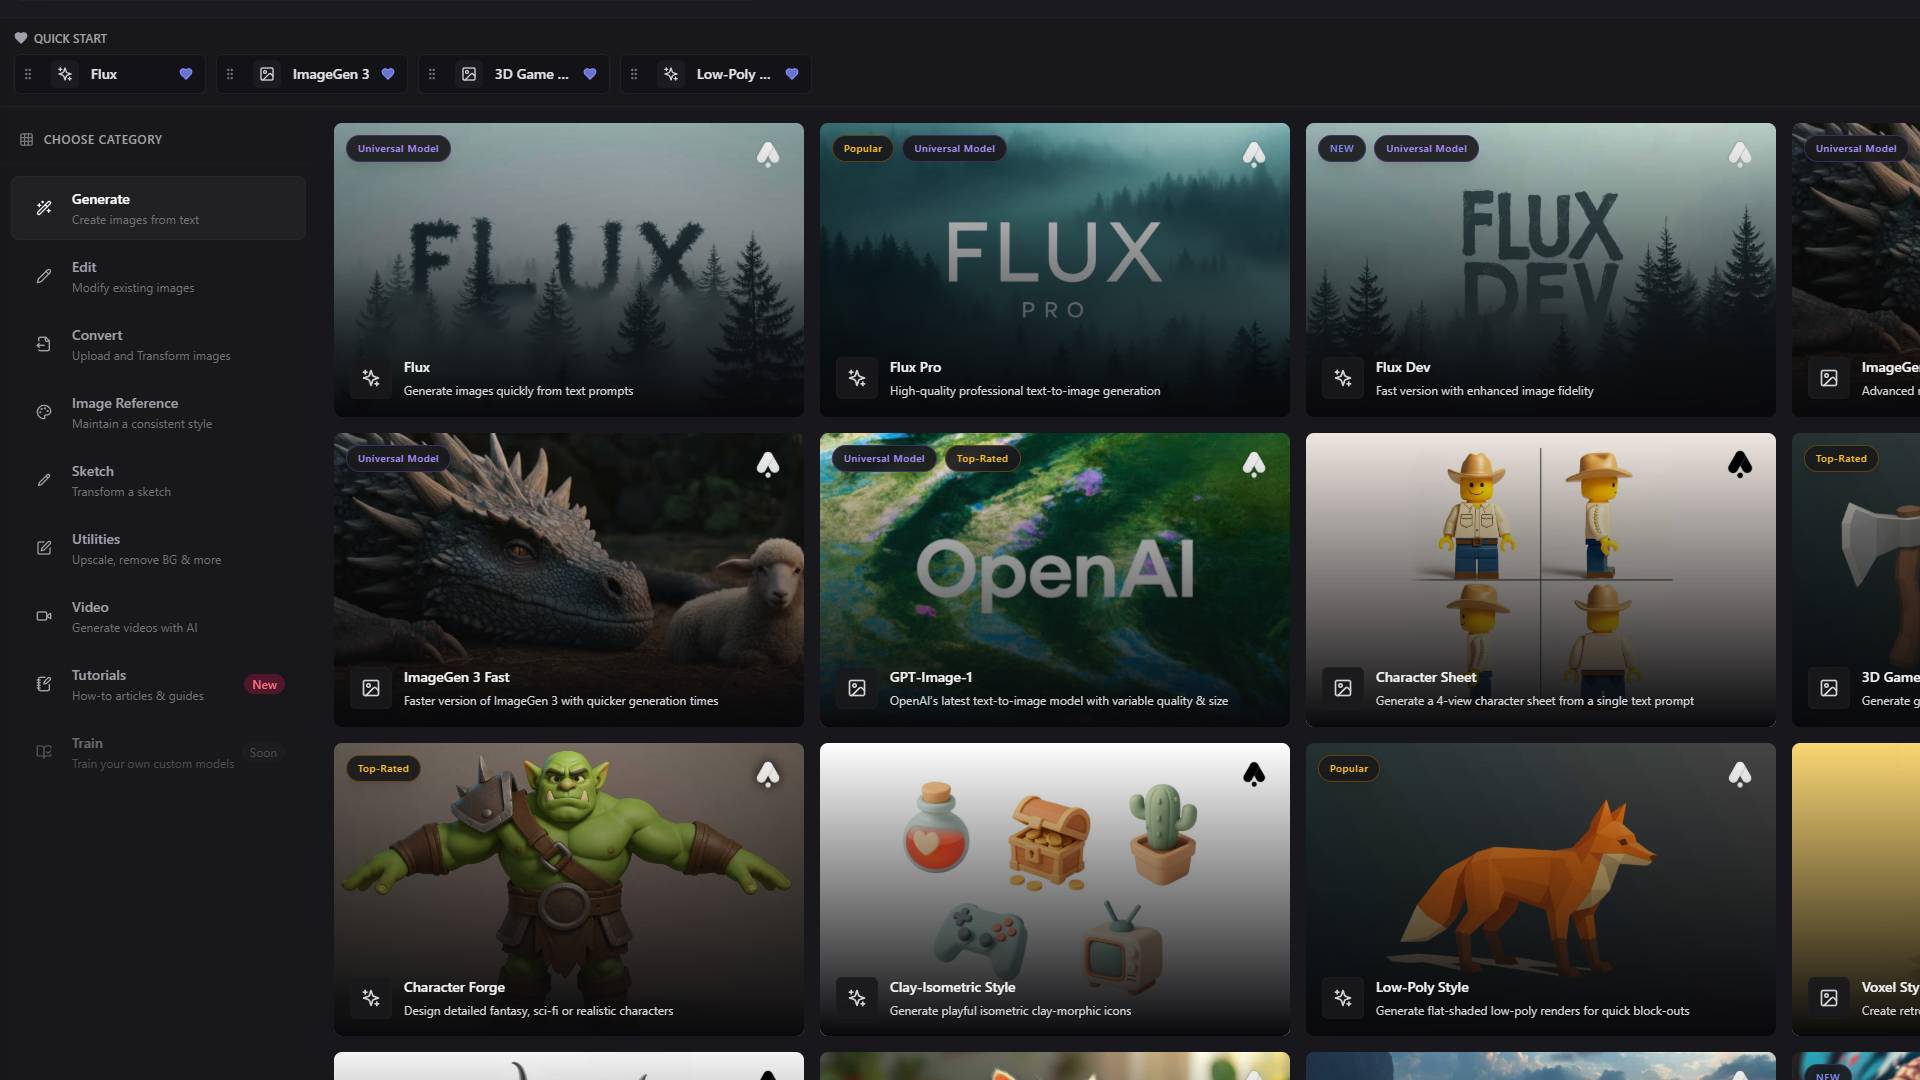The width and height of the screenshot is (1920, 1080).
Task: Click the Sketch pencil icon
Action: tap(44, 480)
